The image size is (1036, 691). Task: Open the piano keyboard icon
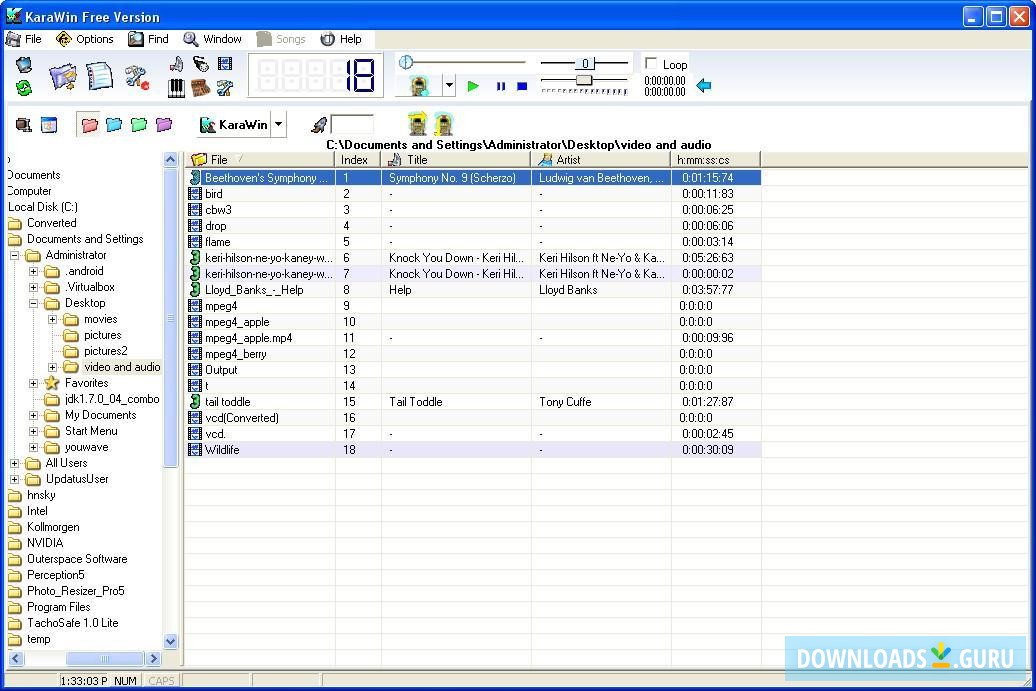pos(176,88)
